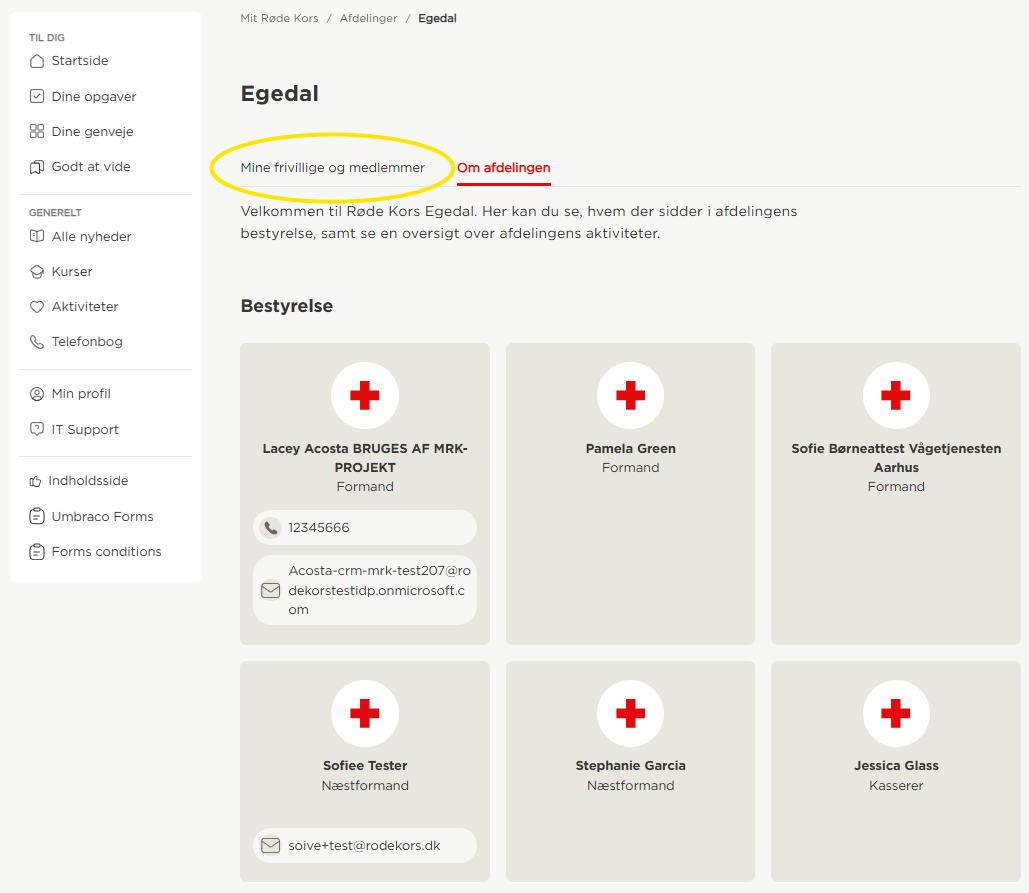
Task: Call phone number 12345666
Action: click(365, 528)
